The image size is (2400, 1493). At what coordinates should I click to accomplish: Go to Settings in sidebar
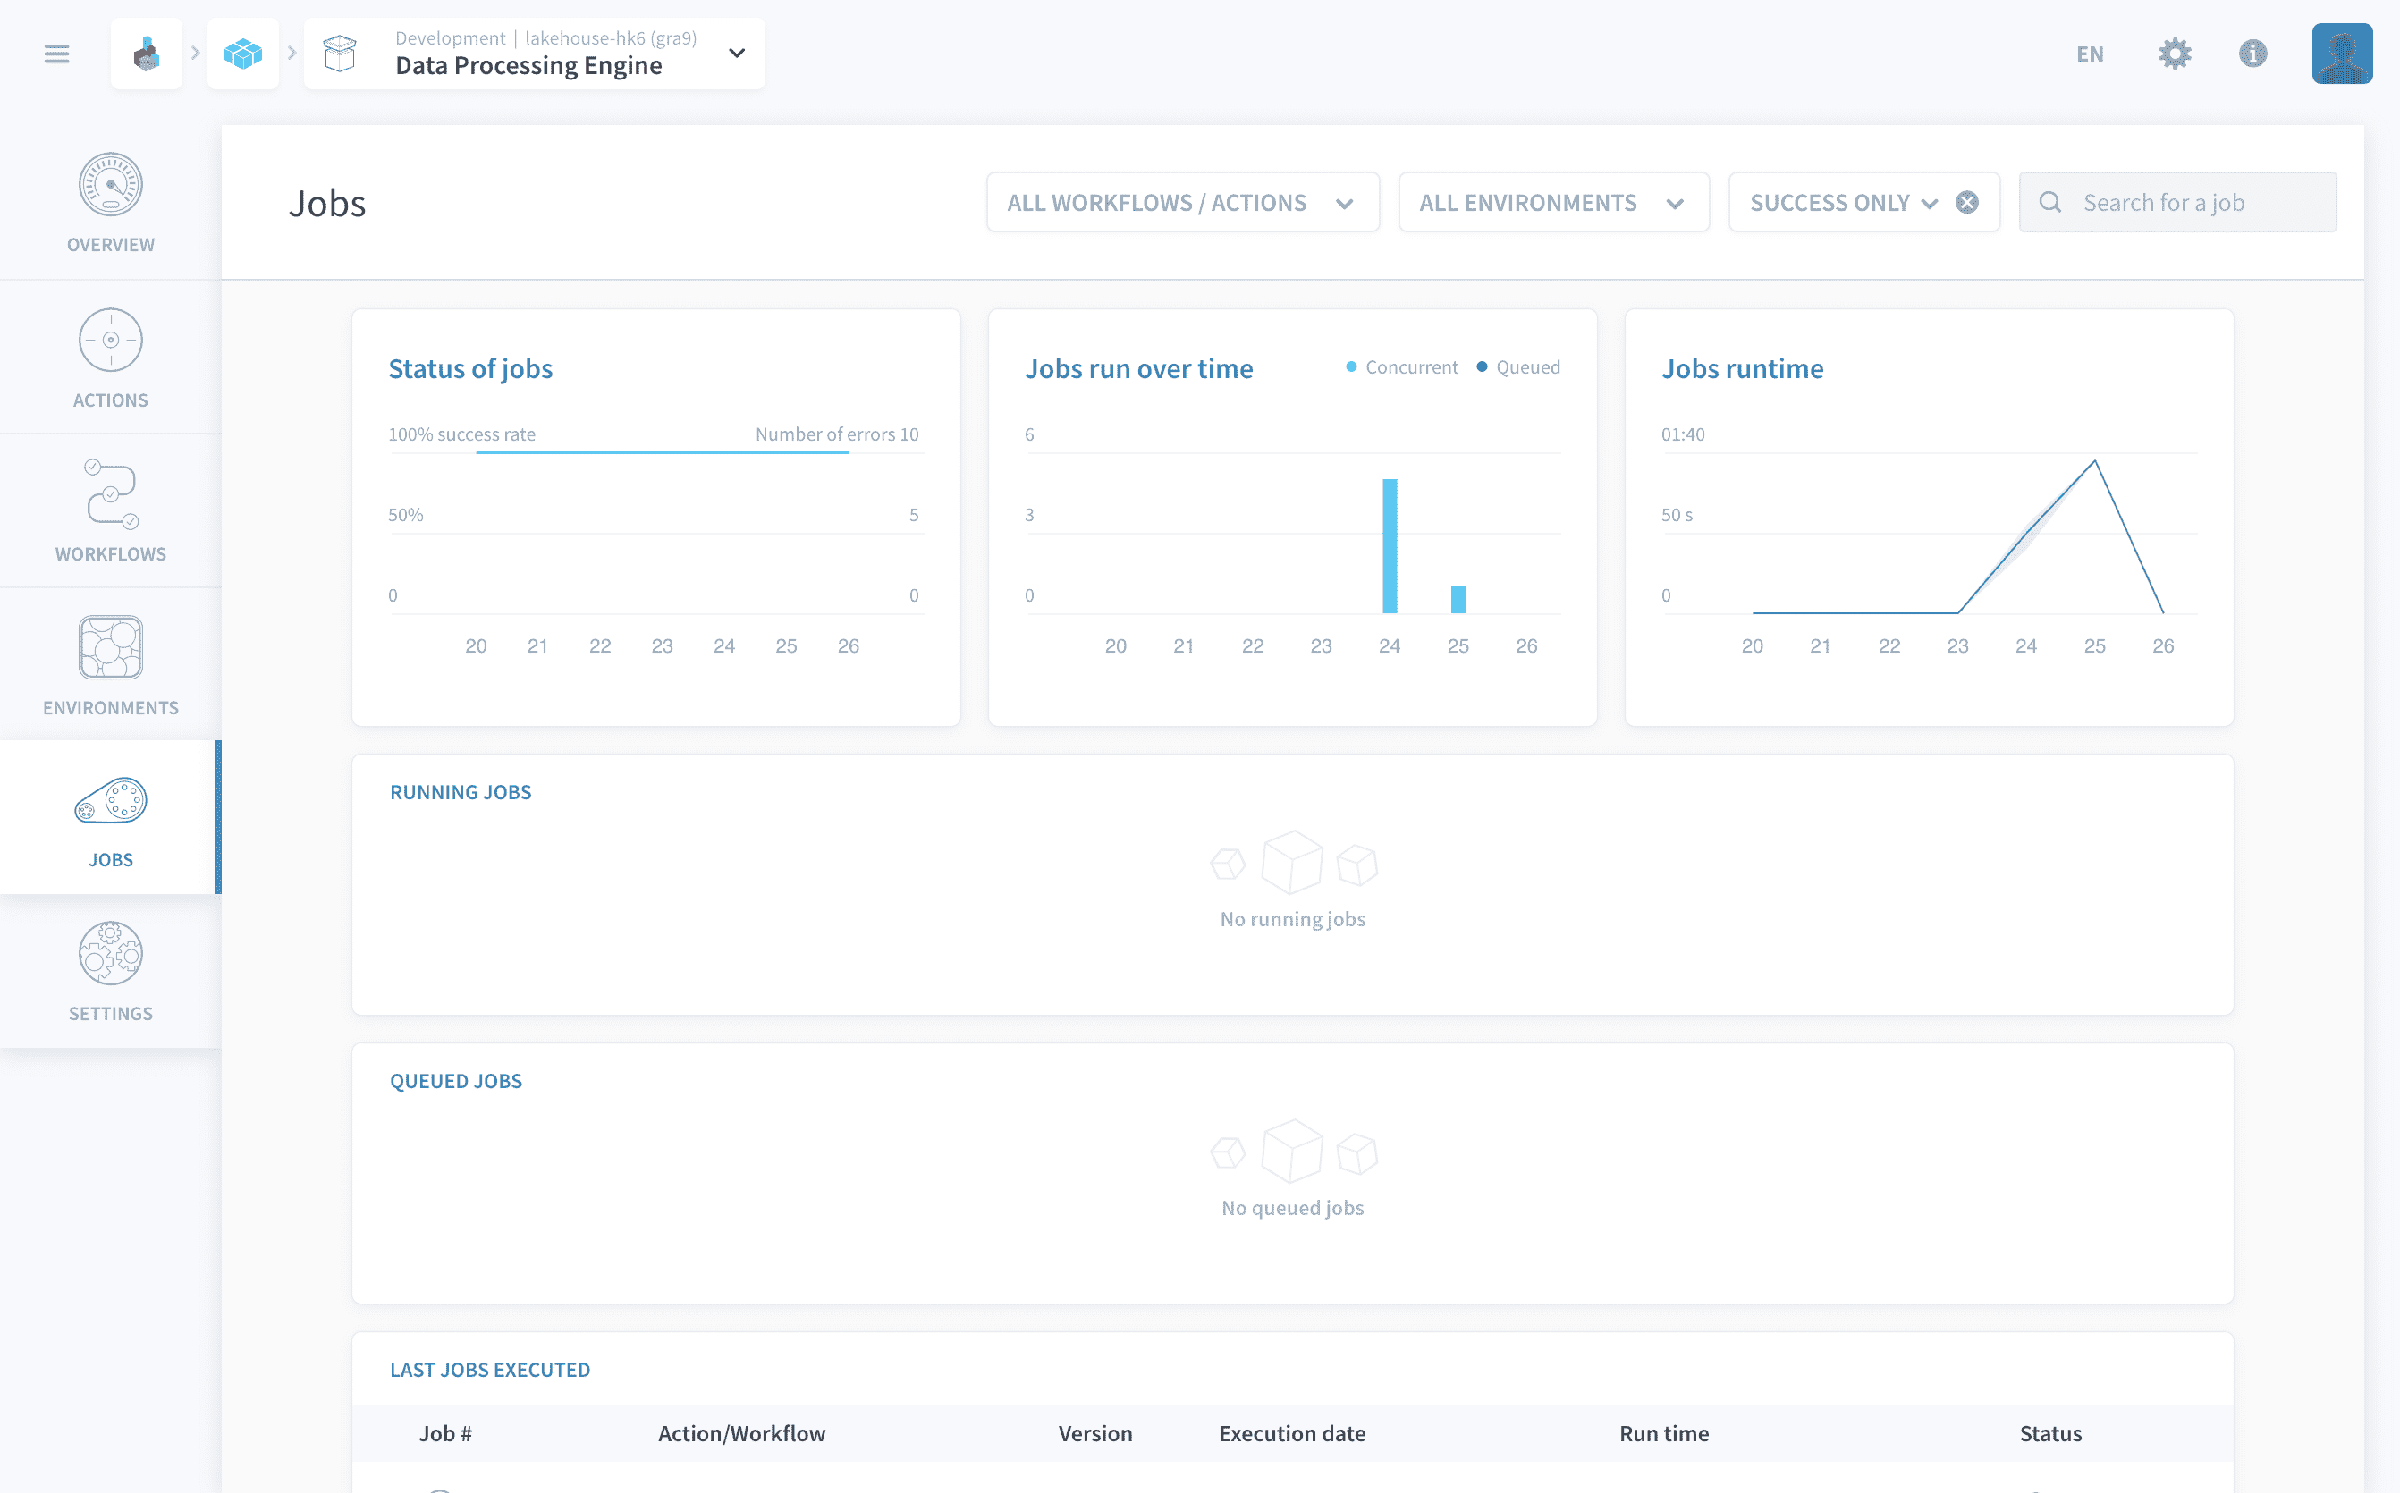[111, 972]
